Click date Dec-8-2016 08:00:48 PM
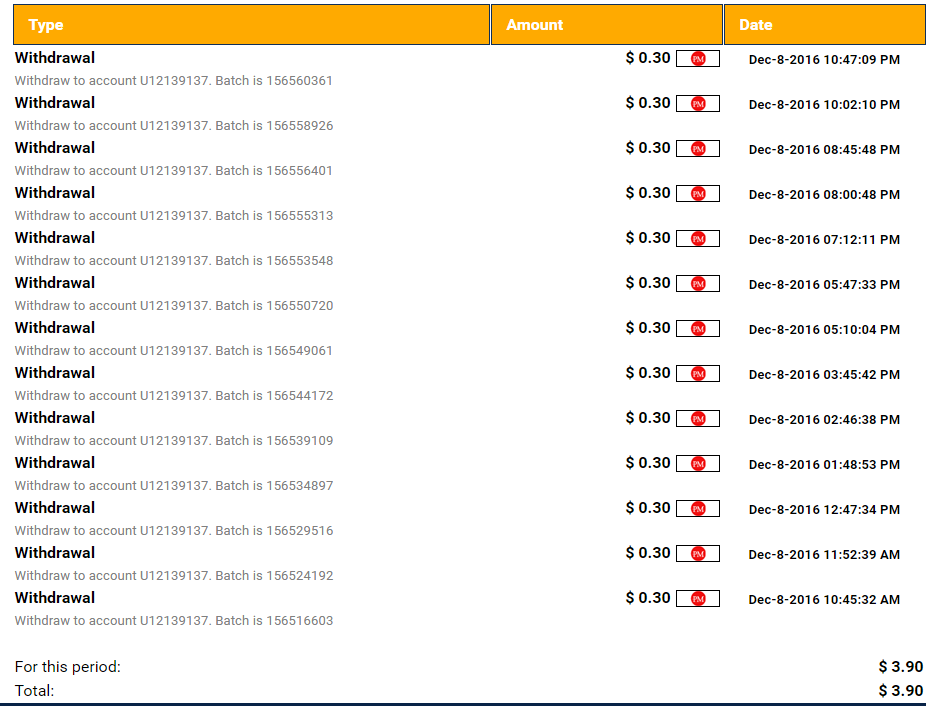The width and height of the screenshot is (926, 706). coord(824,194)
